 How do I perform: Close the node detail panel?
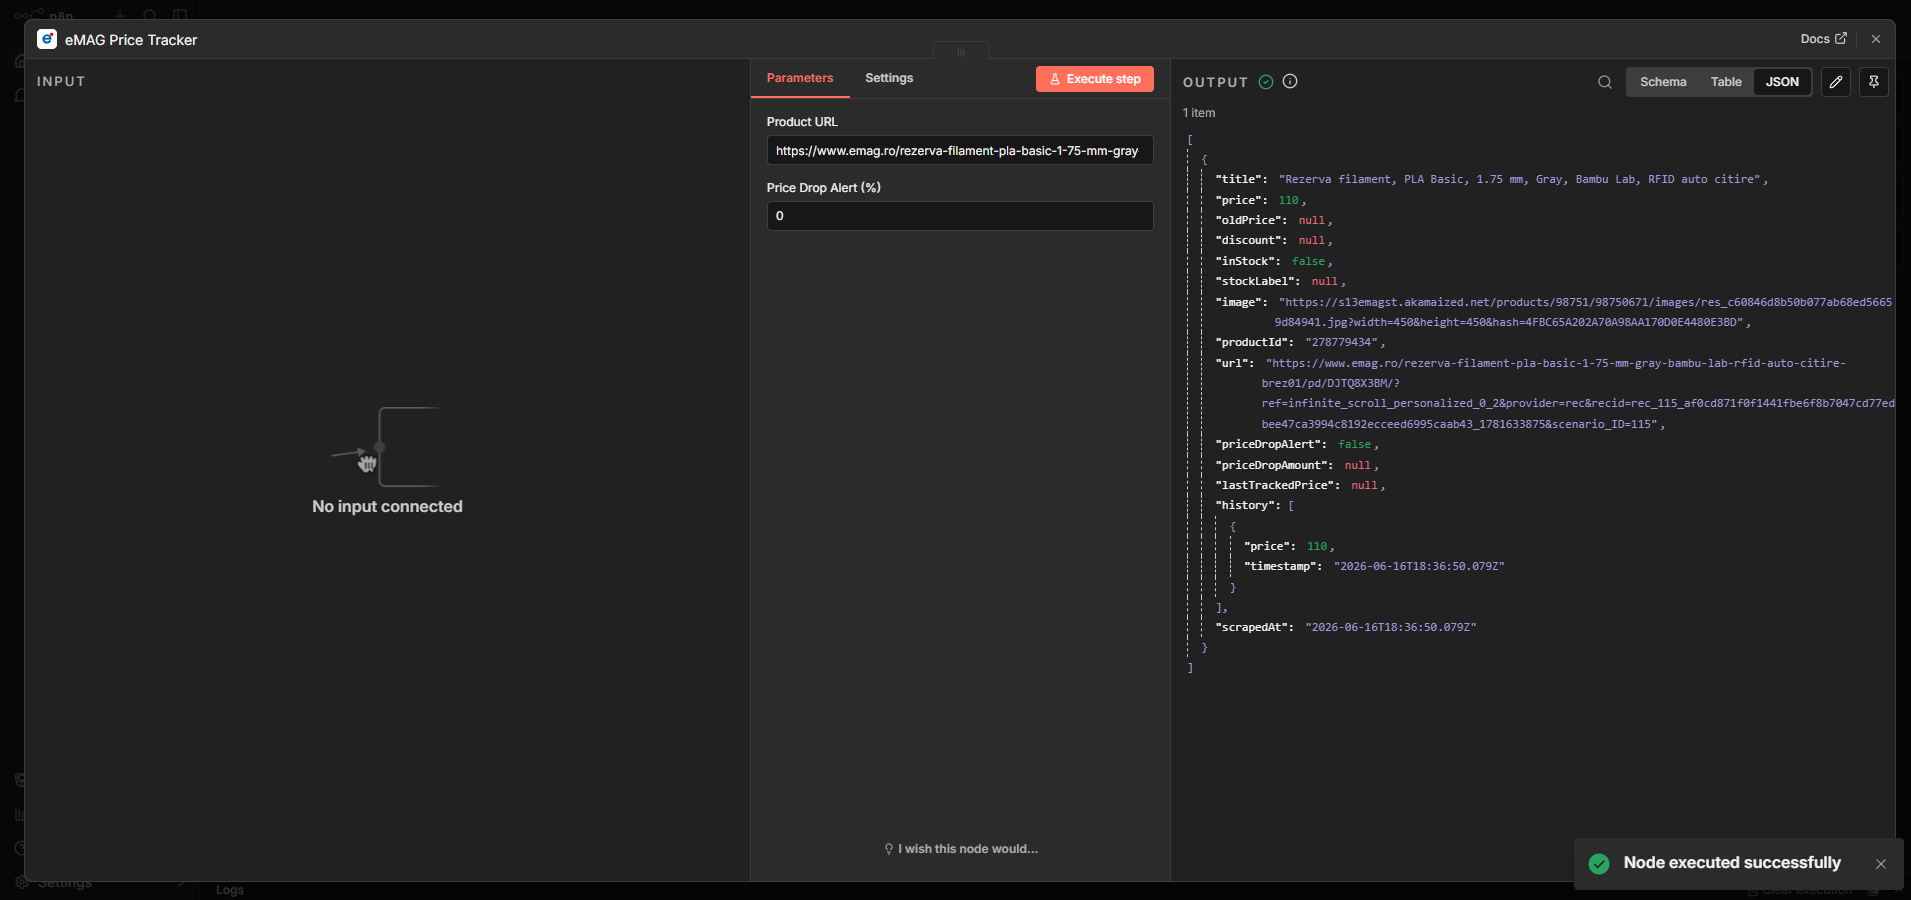tap(1876, 39)
